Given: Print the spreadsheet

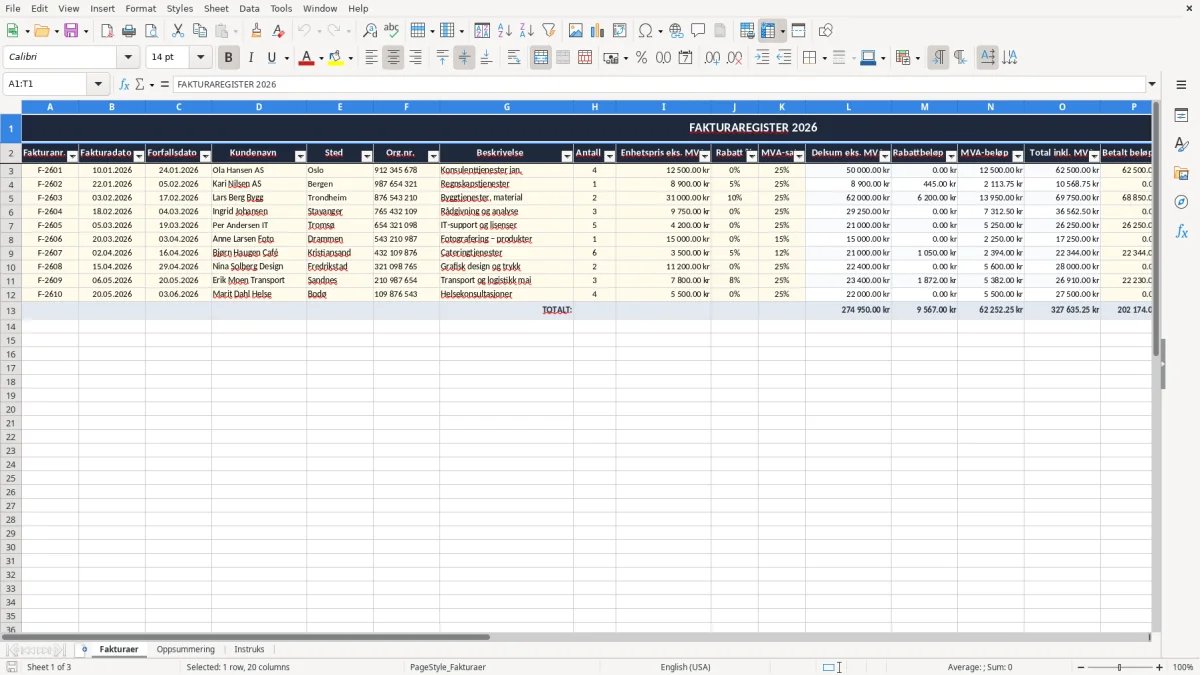Looking at the screenshot, I should coord(129,31).
